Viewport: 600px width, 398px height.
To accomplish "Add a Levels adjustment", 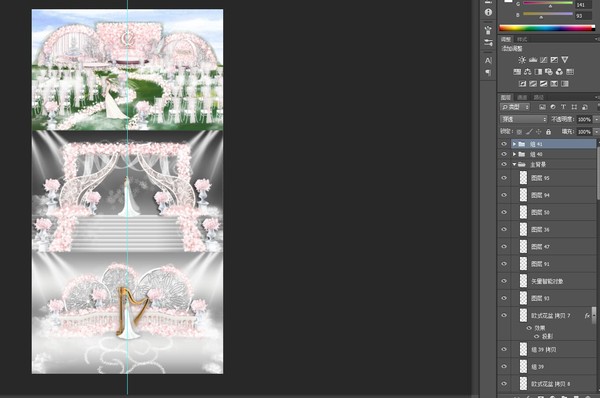I will pos(533,60).
